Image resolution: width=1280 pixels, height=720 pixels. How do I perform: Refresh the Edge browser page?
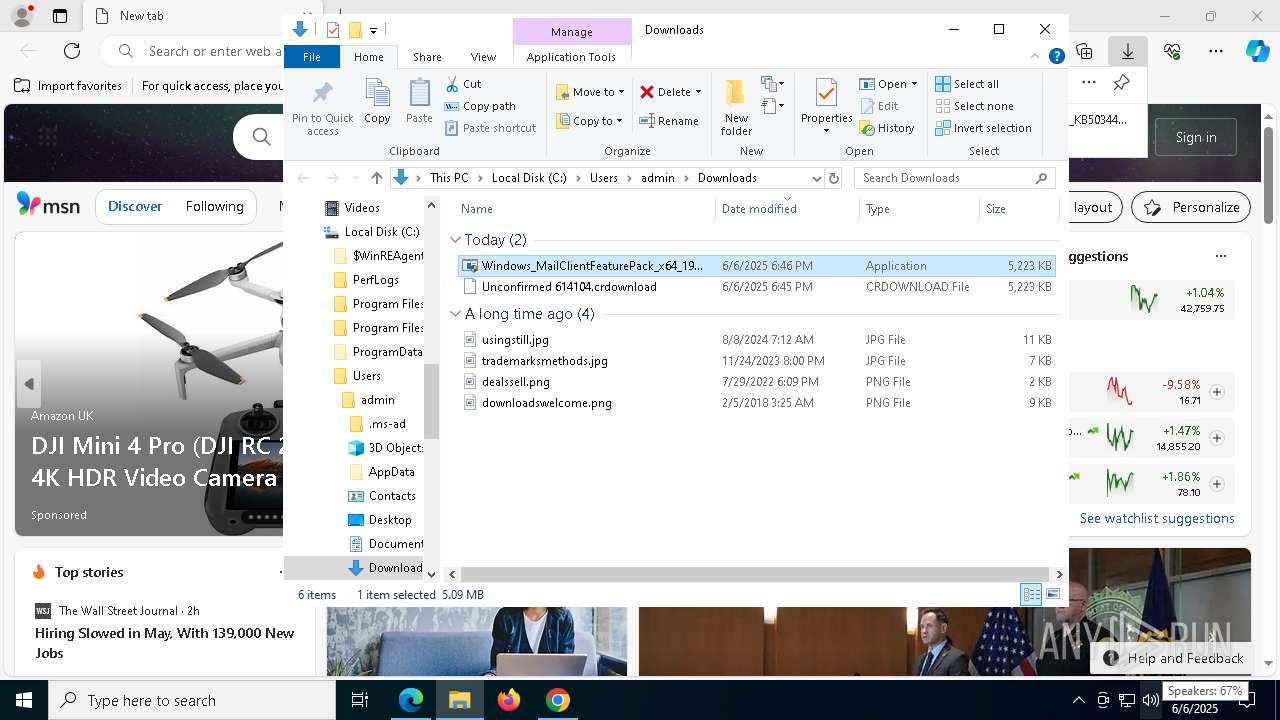(x=72, y=51)
